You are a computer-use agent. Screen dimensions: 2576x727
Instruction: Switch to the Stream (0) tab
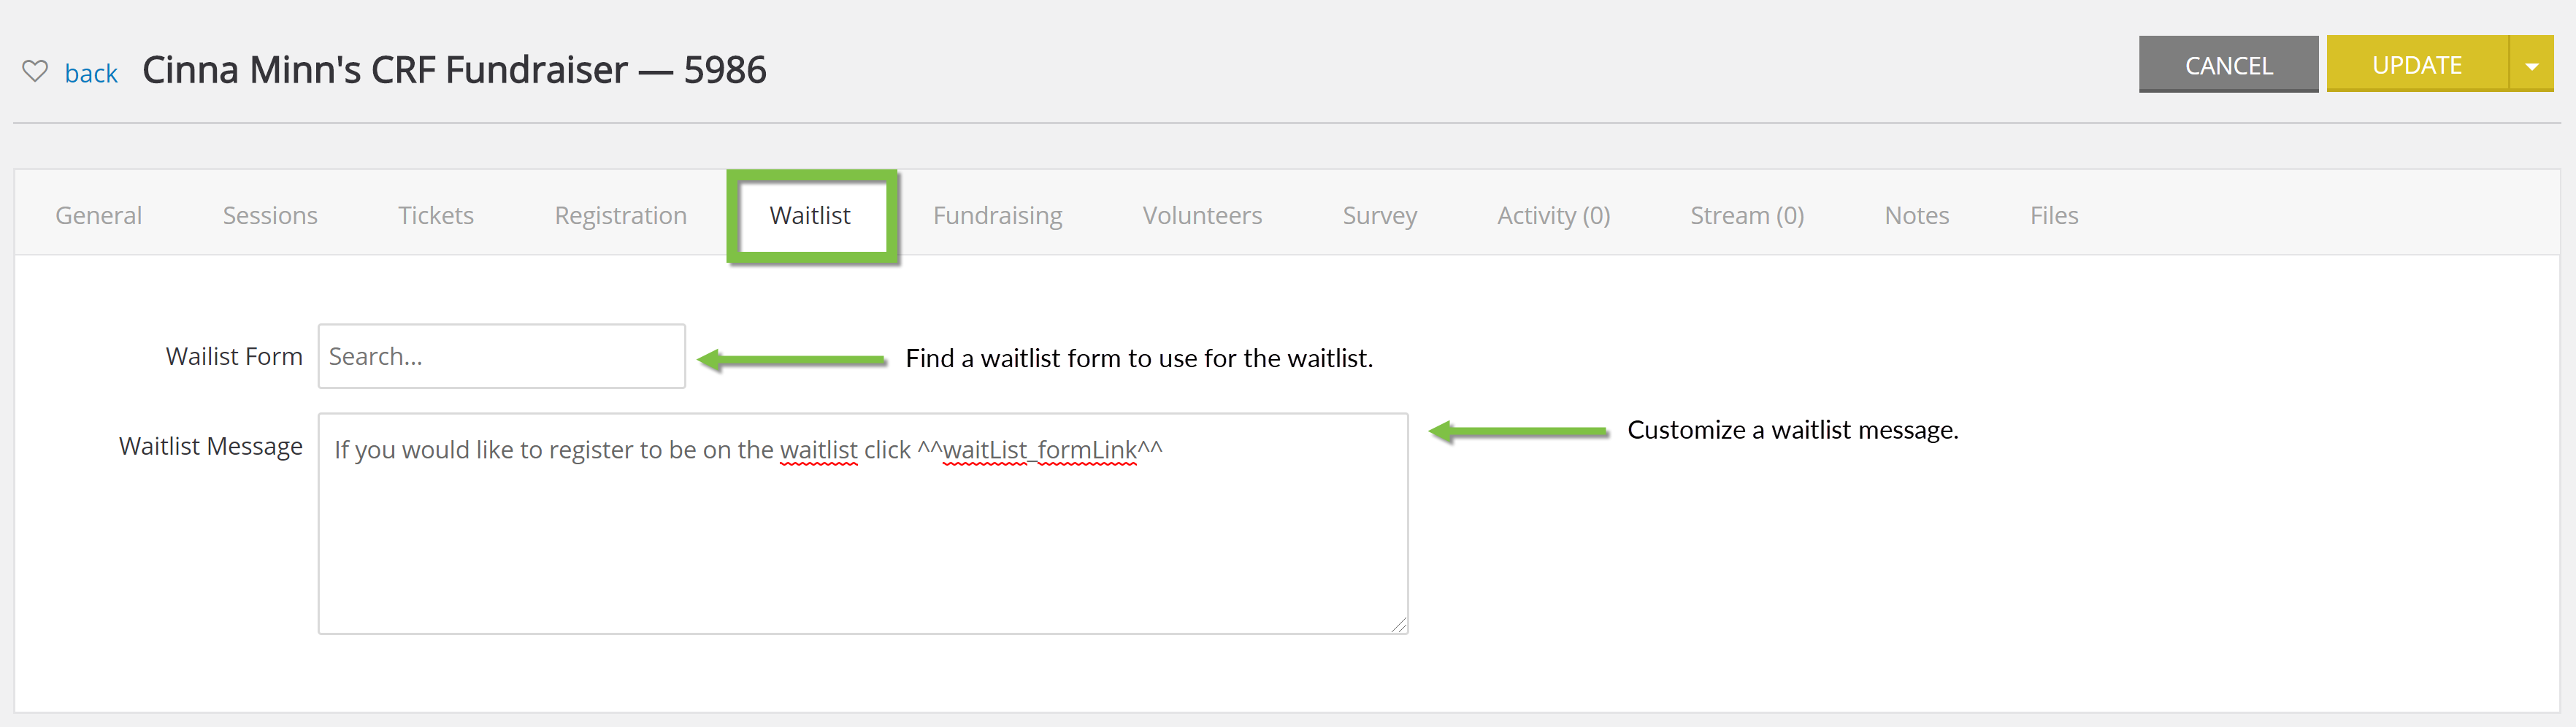click(1747, 215)
